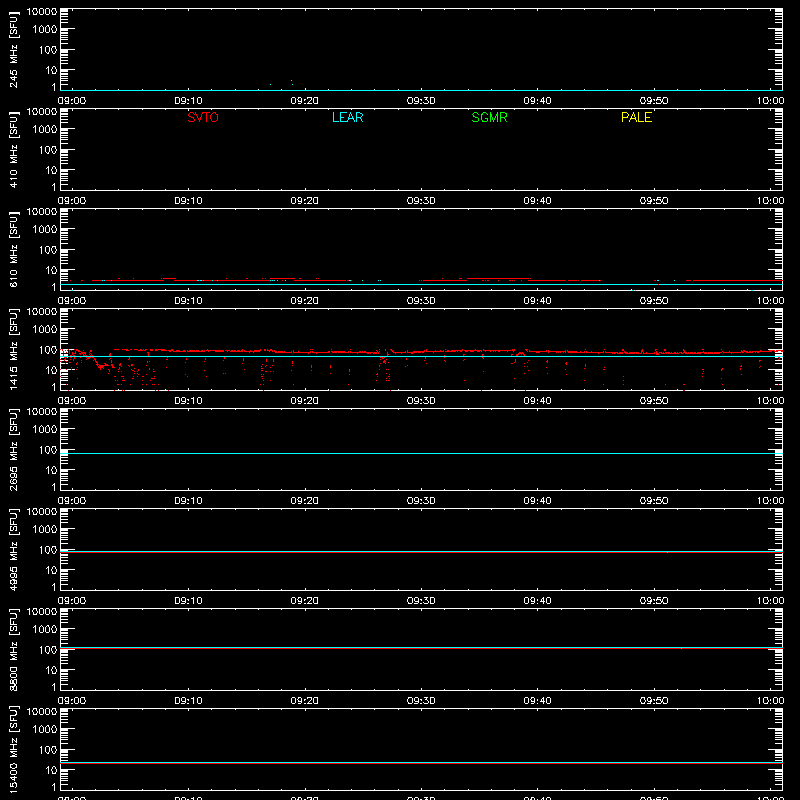Click 09:00 tick below the 610 MHz panel

pos(72,301)
